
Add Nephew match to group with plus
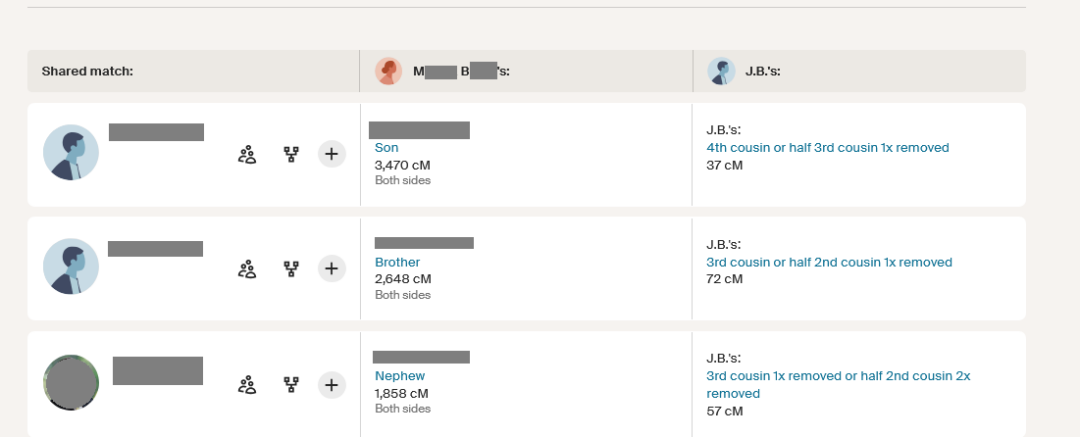(x=331, y=385)
